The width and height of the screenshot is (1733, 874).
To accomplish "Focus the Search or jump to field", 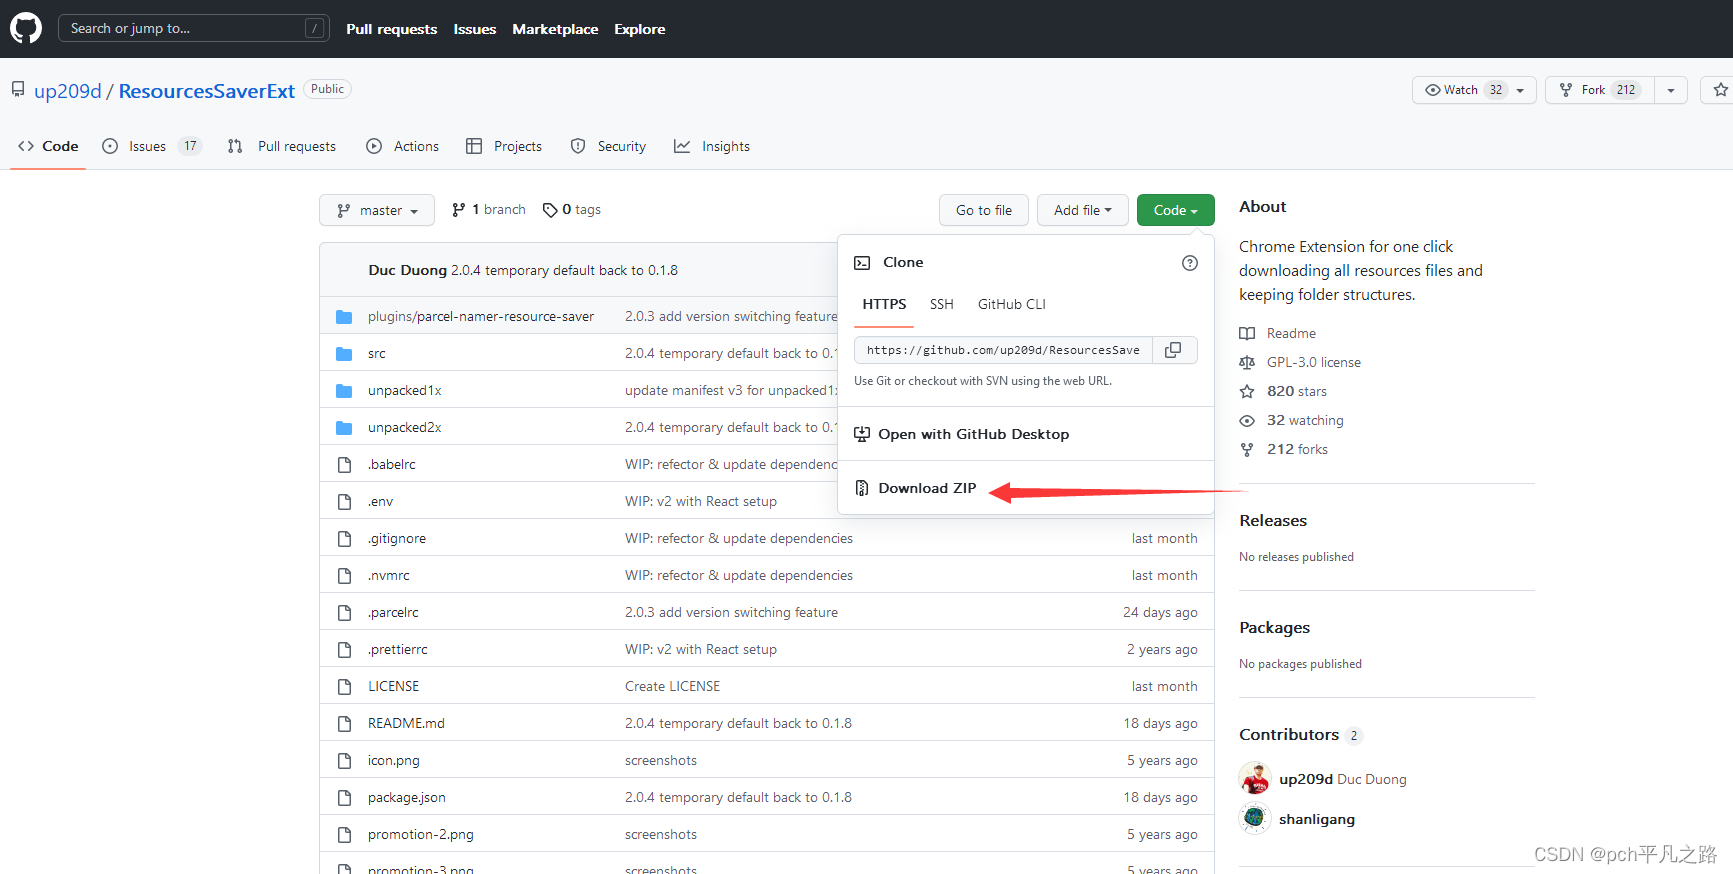I will coord(193,28).
